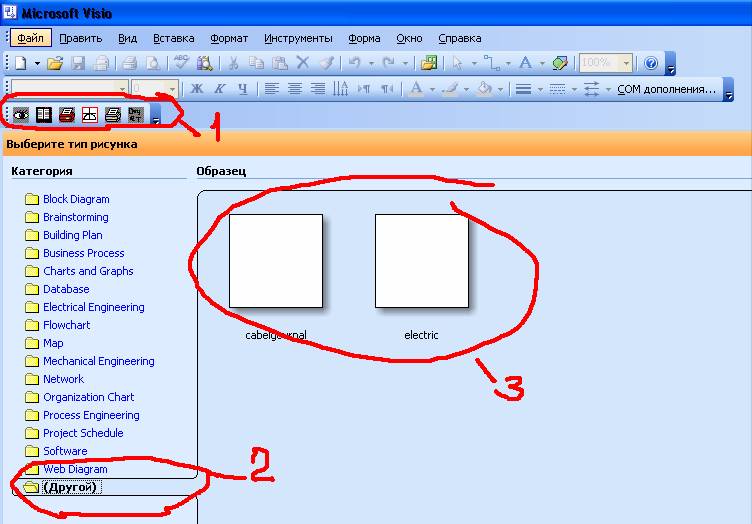Screen dimensions: 752x524
Task: Toggle align text right
Action: (317, 89)
